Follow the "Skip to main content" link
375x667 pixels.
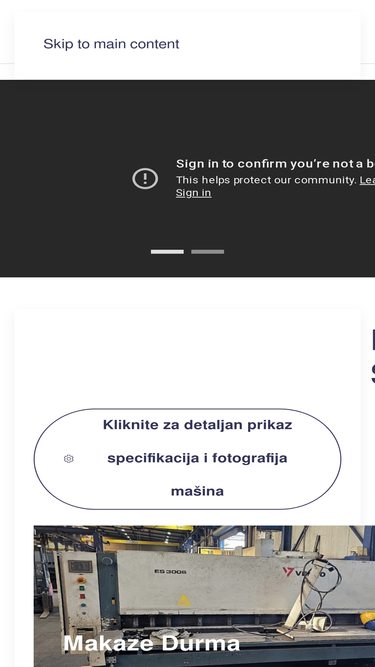click(111, 44)
